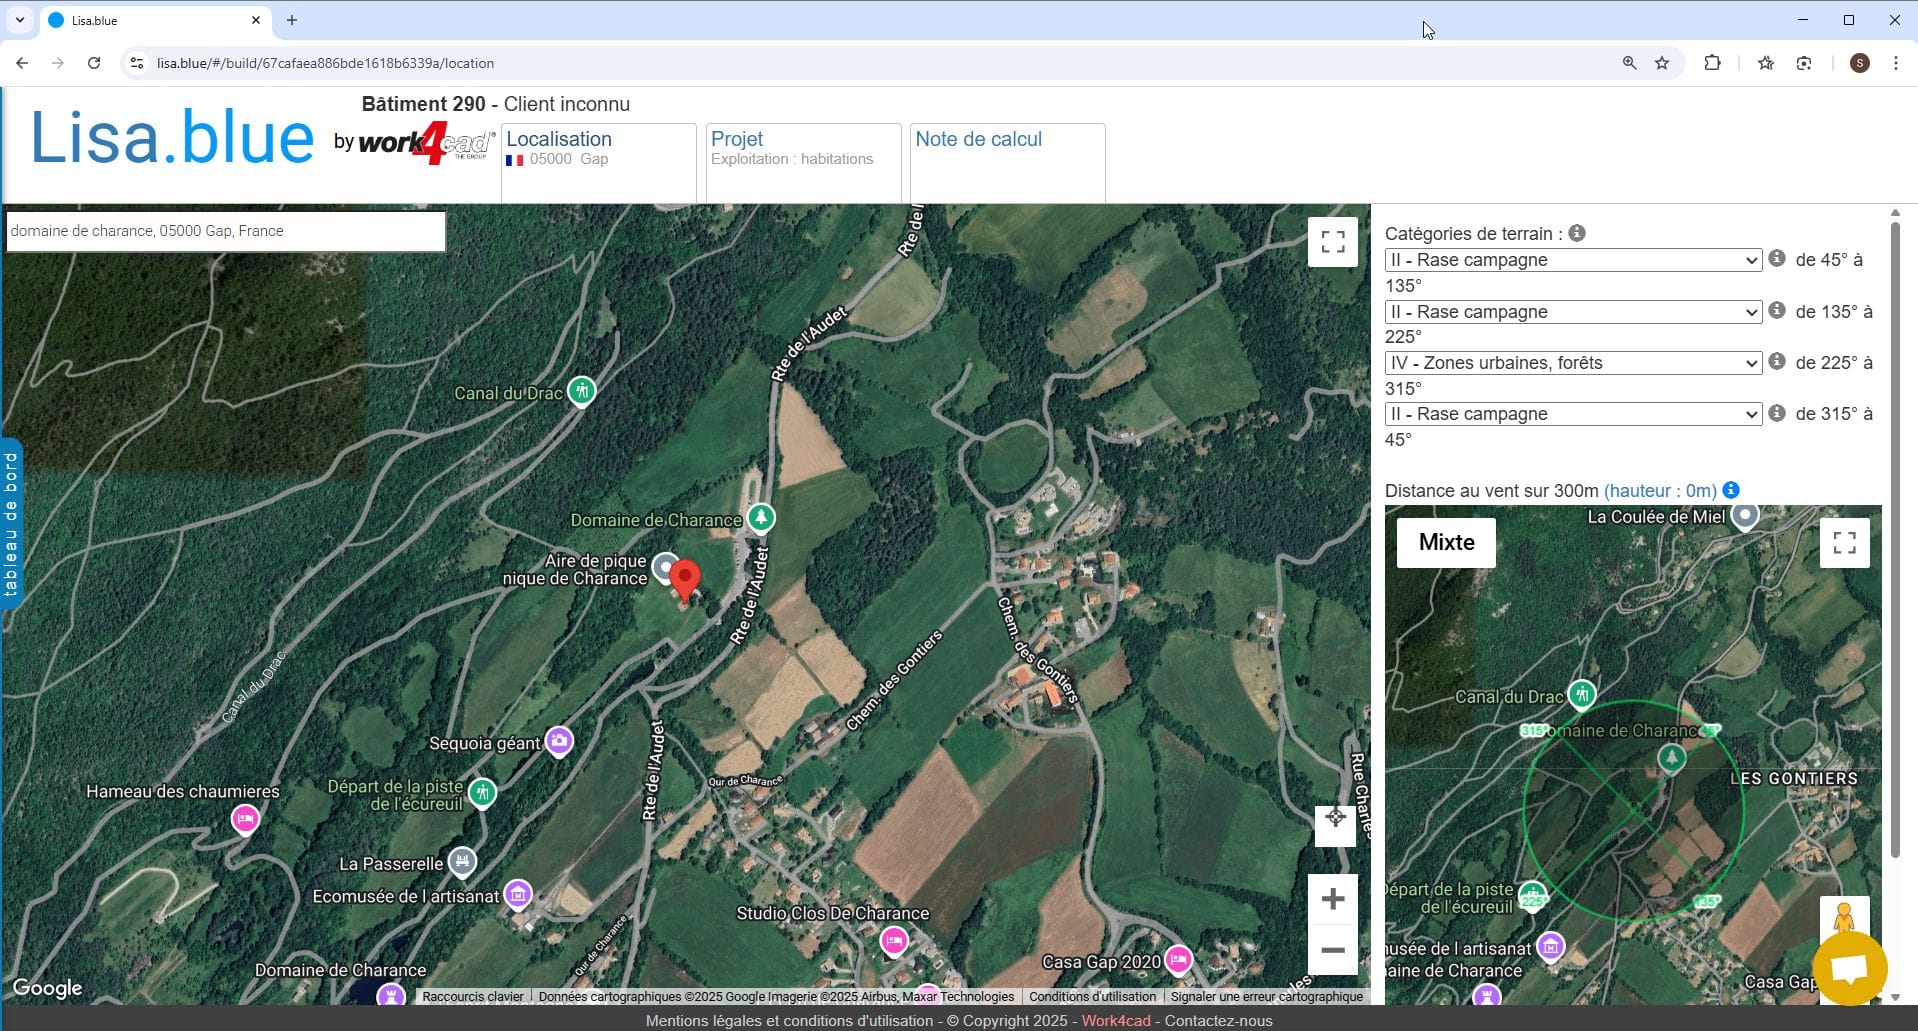Open terrain category dropdown for 315° à 45°
Image resolution: width=1918 pixels, height=1031 pixels.
1573,414
